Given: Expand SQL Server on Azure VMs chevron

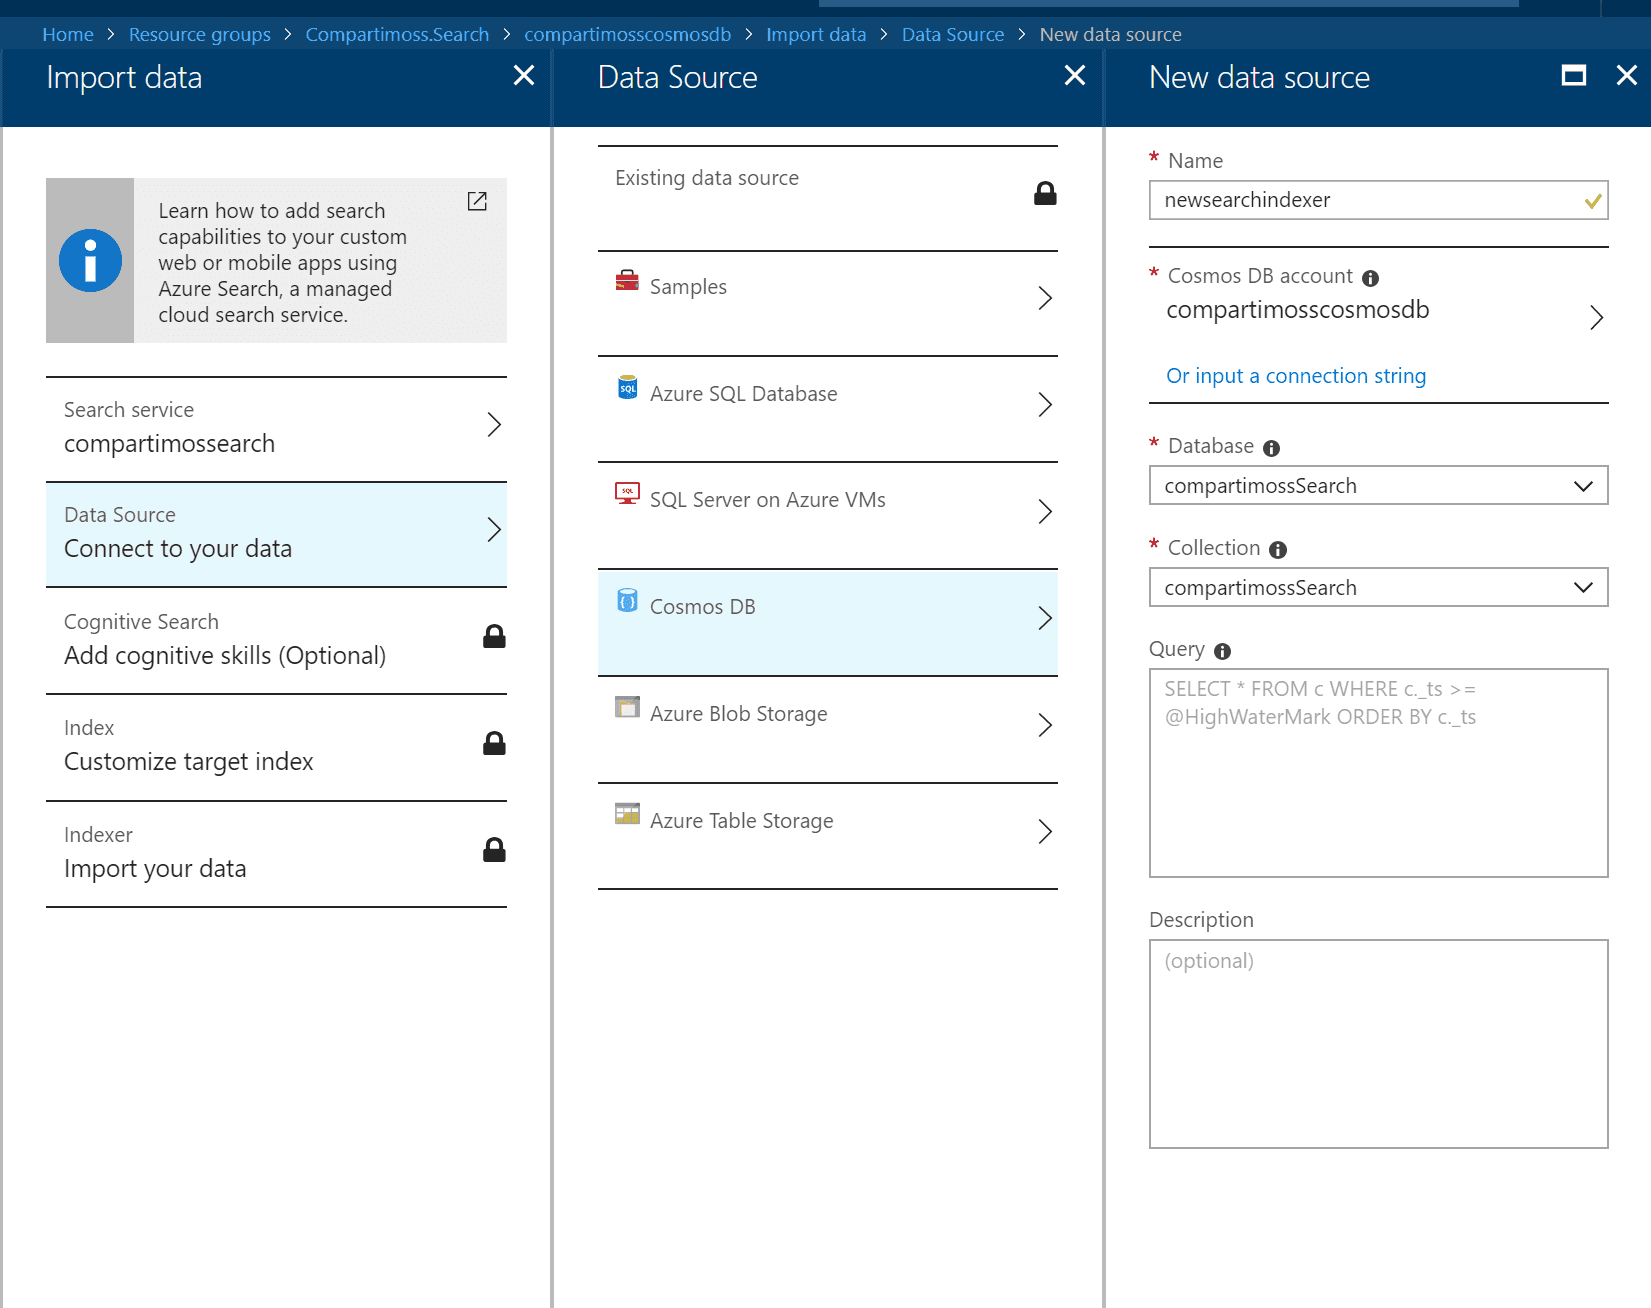Looking at the screenshot, I should tap(1045, 512).
